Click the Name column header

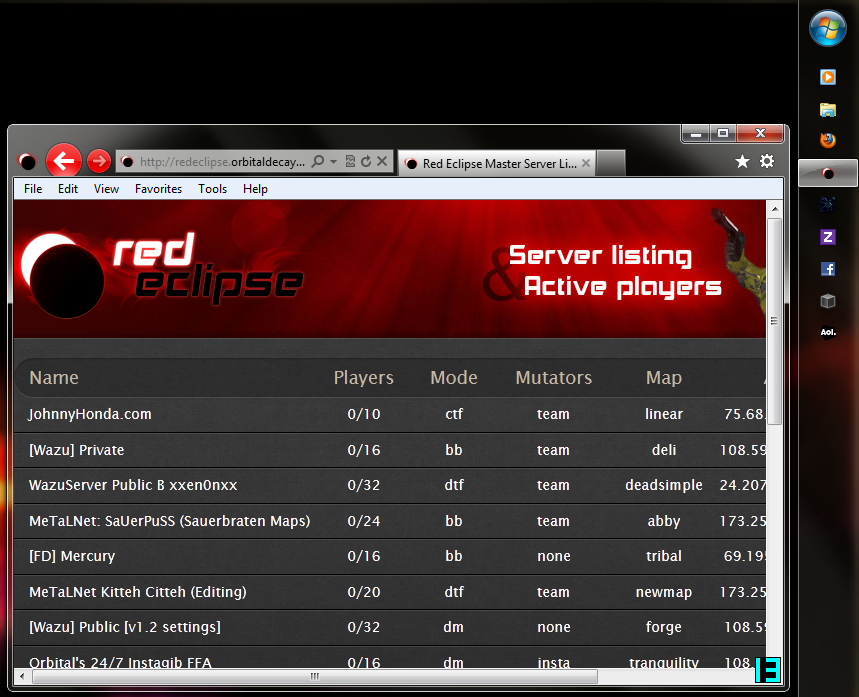point(54,378)
